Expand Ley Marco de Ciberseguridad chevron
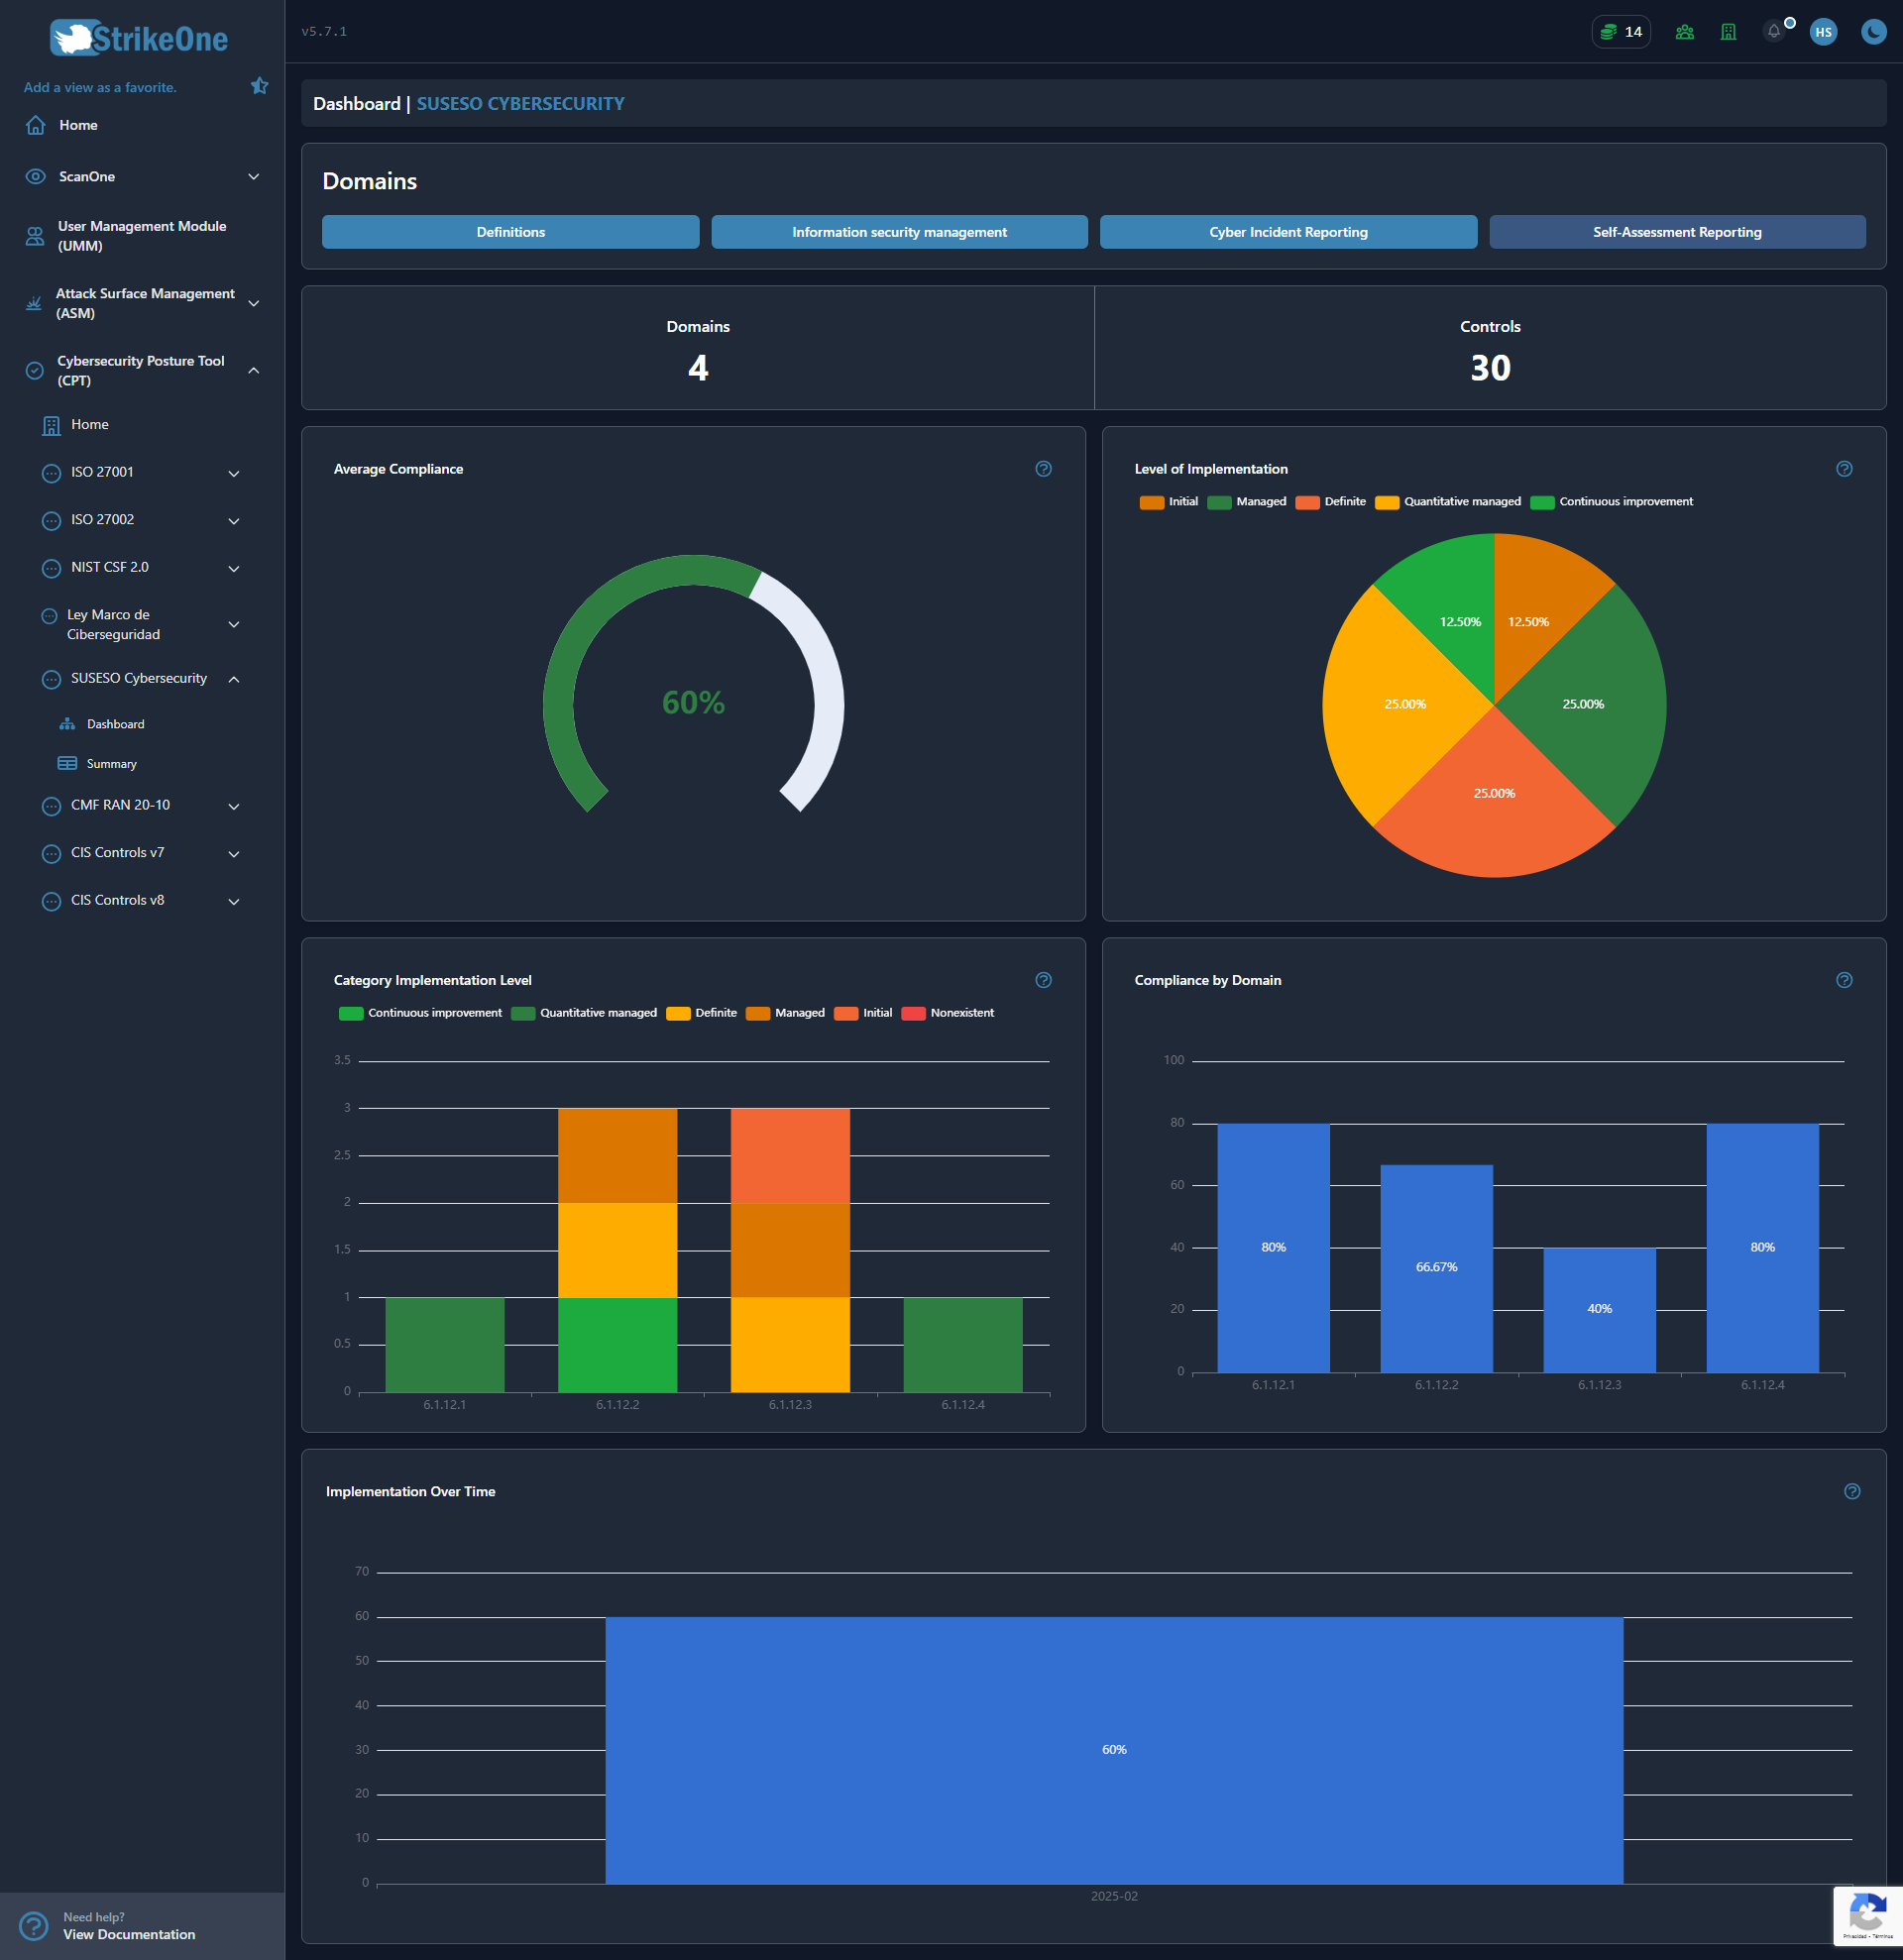 coord(233,624)
